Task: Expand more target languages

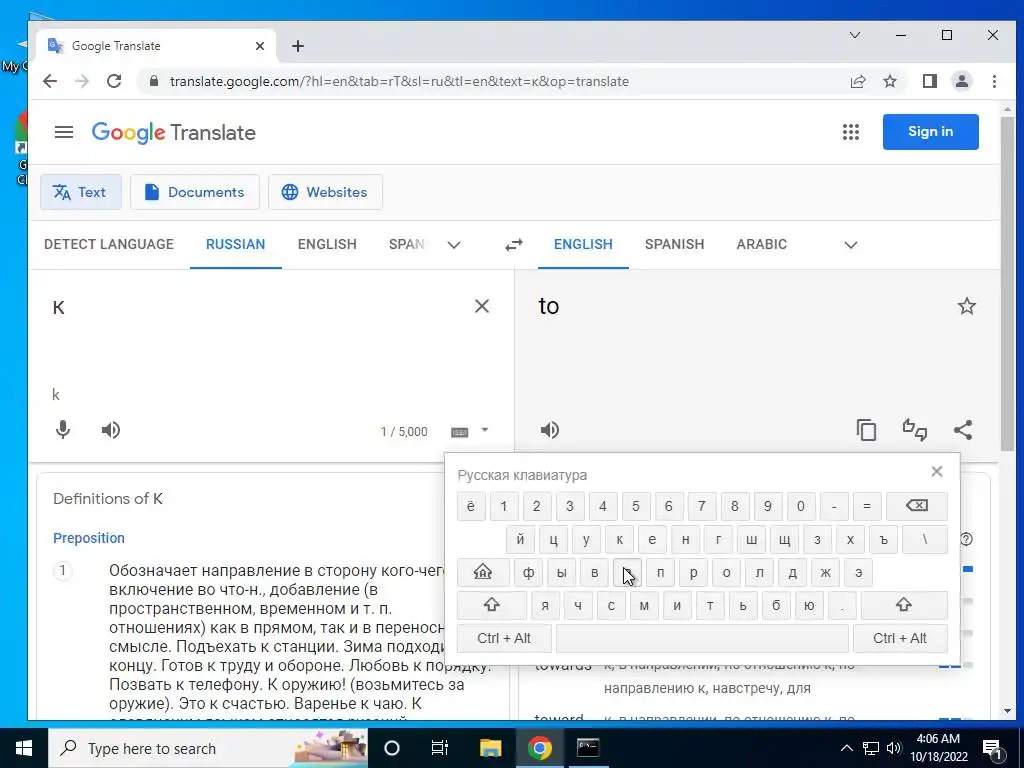Action: pyautogui.click(x=850, y=245)
